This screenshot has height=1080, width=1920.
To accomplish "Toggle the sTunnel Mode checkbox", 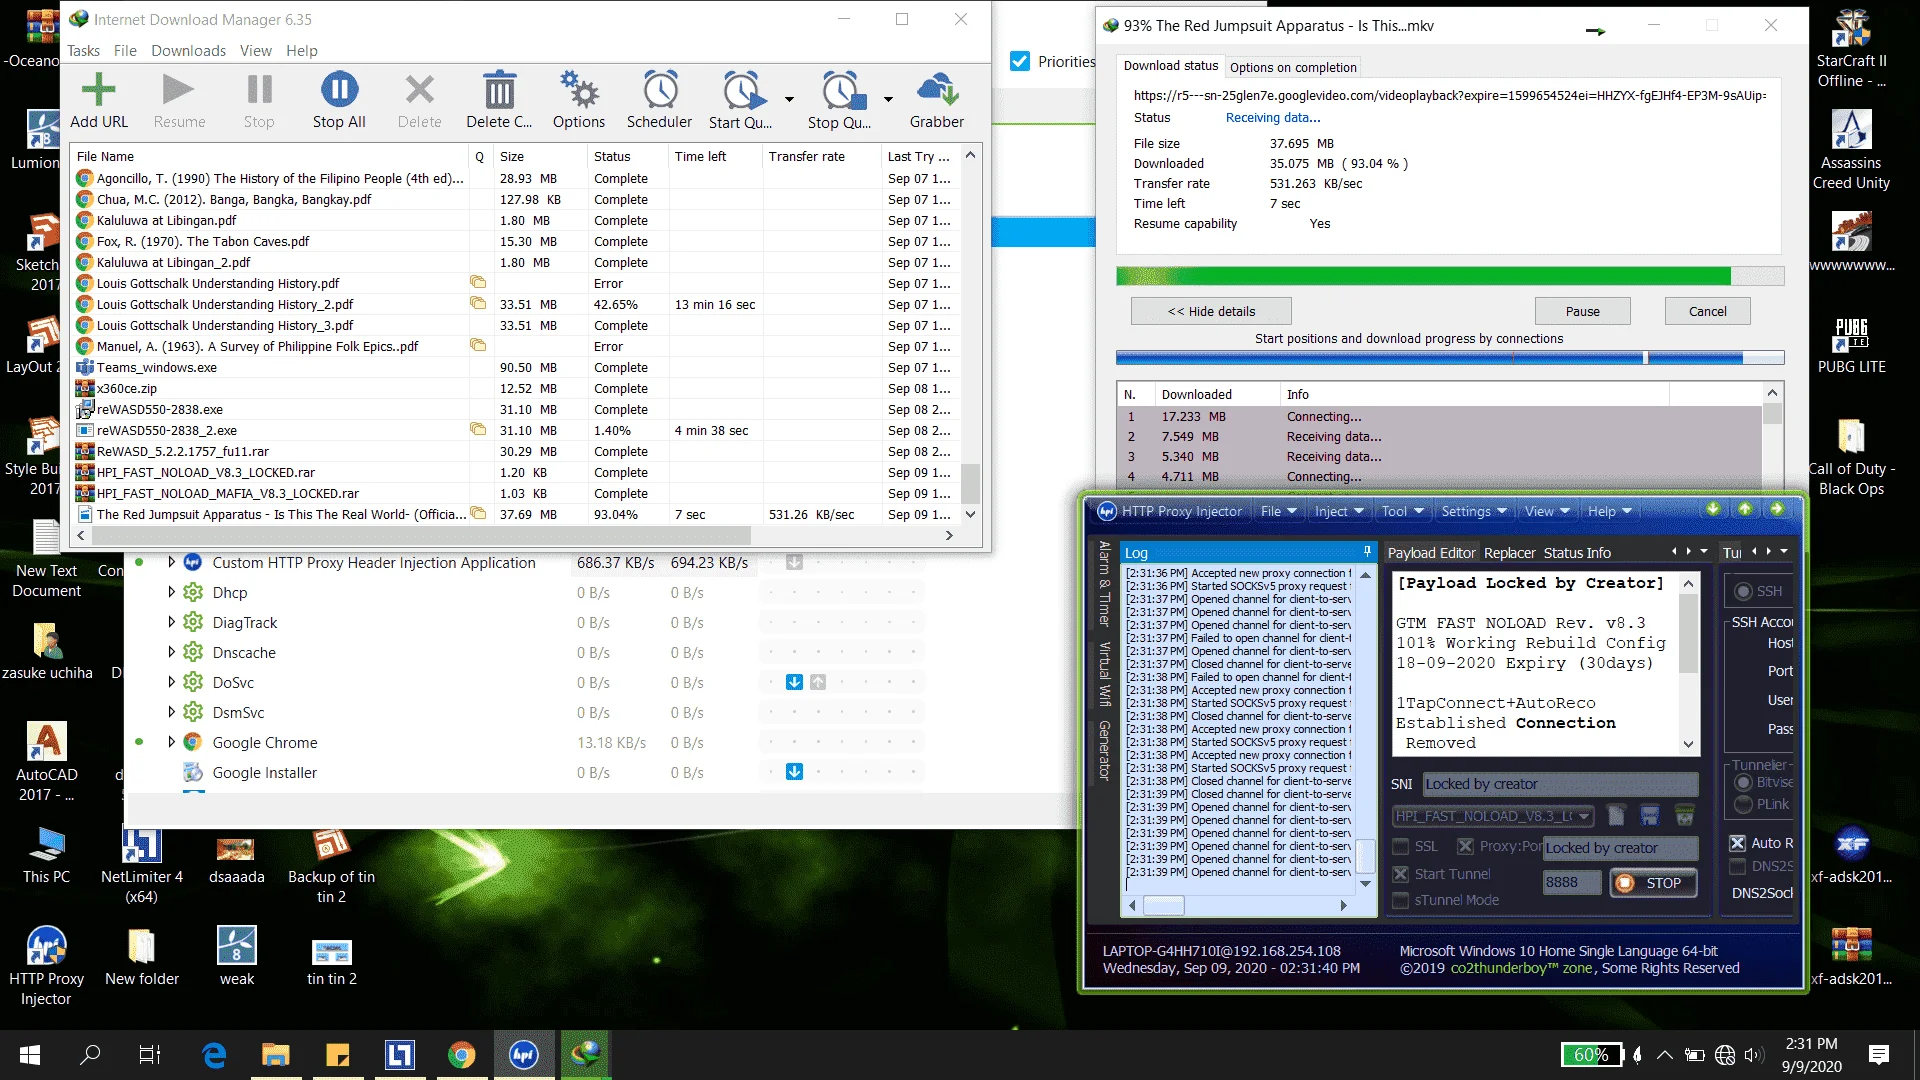I will pos(1401,900).
